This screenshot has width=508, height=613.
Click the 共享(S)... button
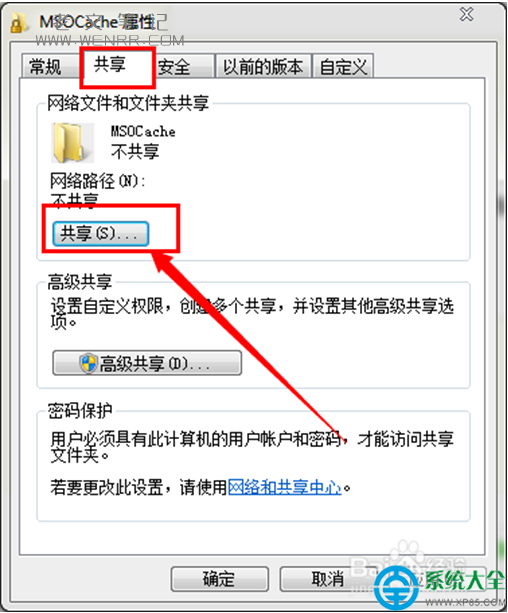(101, 233)
